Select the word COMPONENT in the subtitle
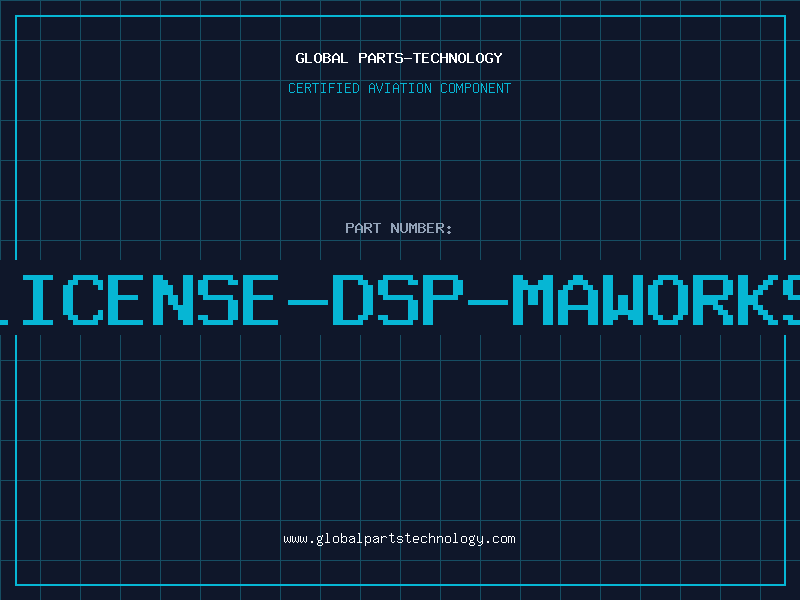The width and height of the screenshot is (800, 600). [x=476, y=88]
